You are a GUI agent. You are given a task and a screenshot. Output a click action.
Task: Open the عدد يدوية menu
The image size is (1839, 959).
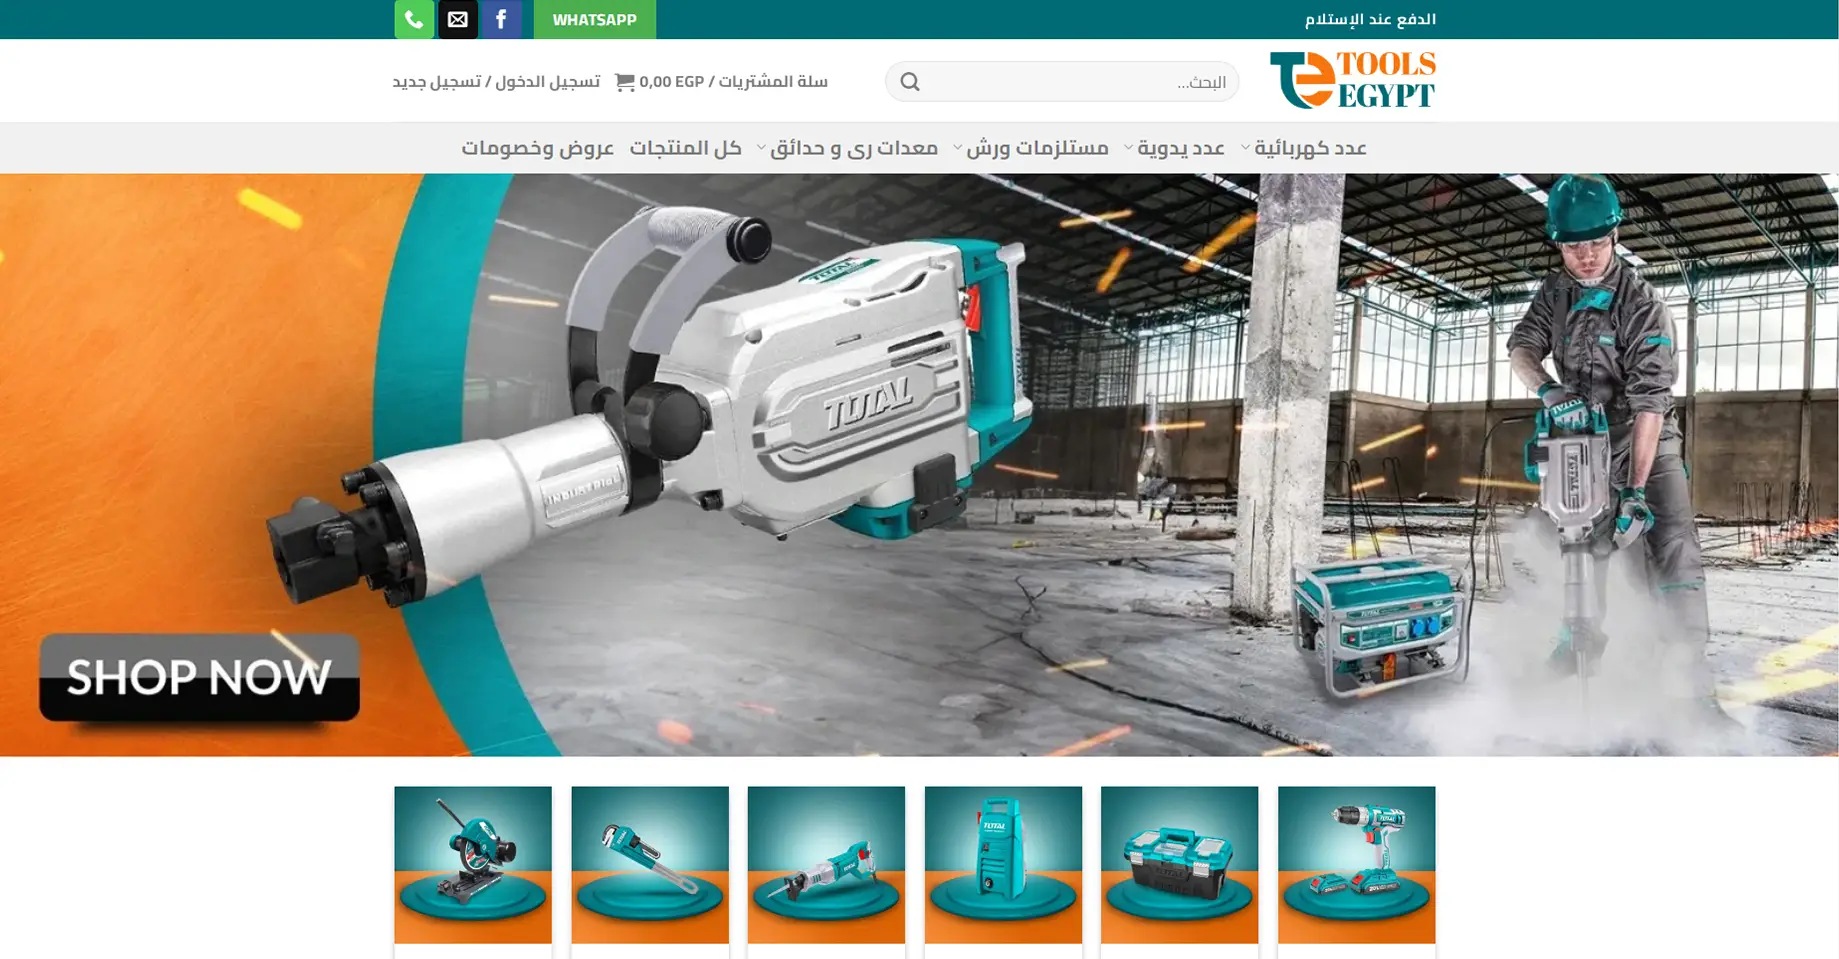coord(1181,148)
